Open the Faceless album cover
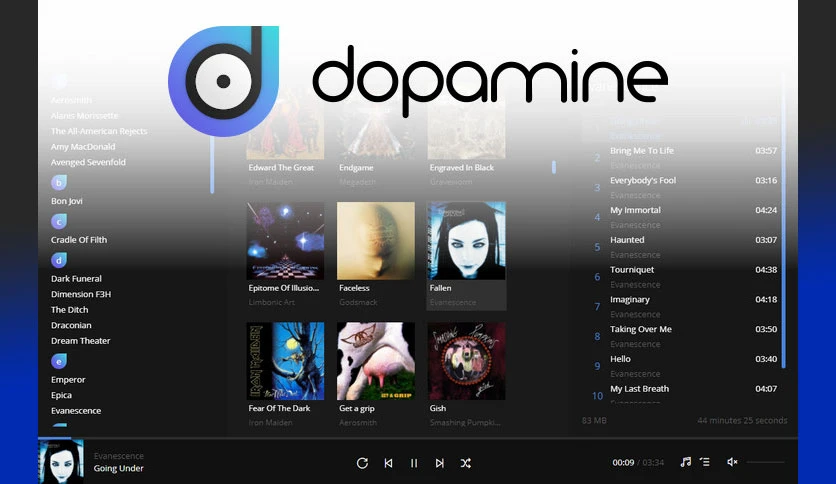Image resolution: width=836 pixels, height=484 pixels. (x=376, y=240)
